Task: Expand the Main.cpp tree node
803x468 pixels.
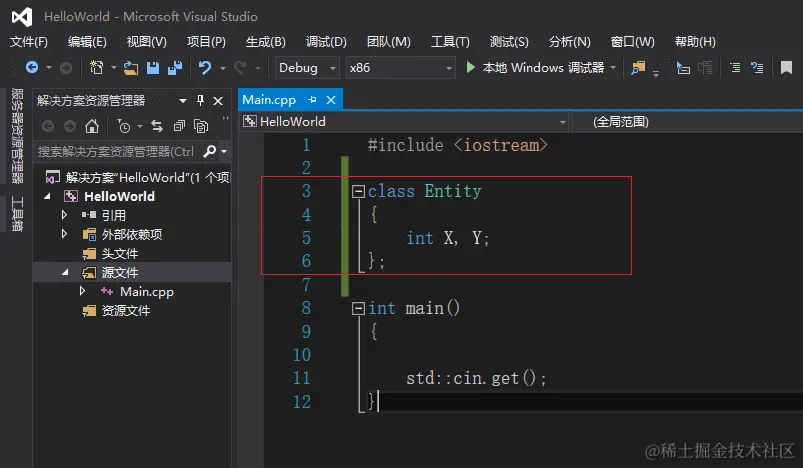Action: 82,291
